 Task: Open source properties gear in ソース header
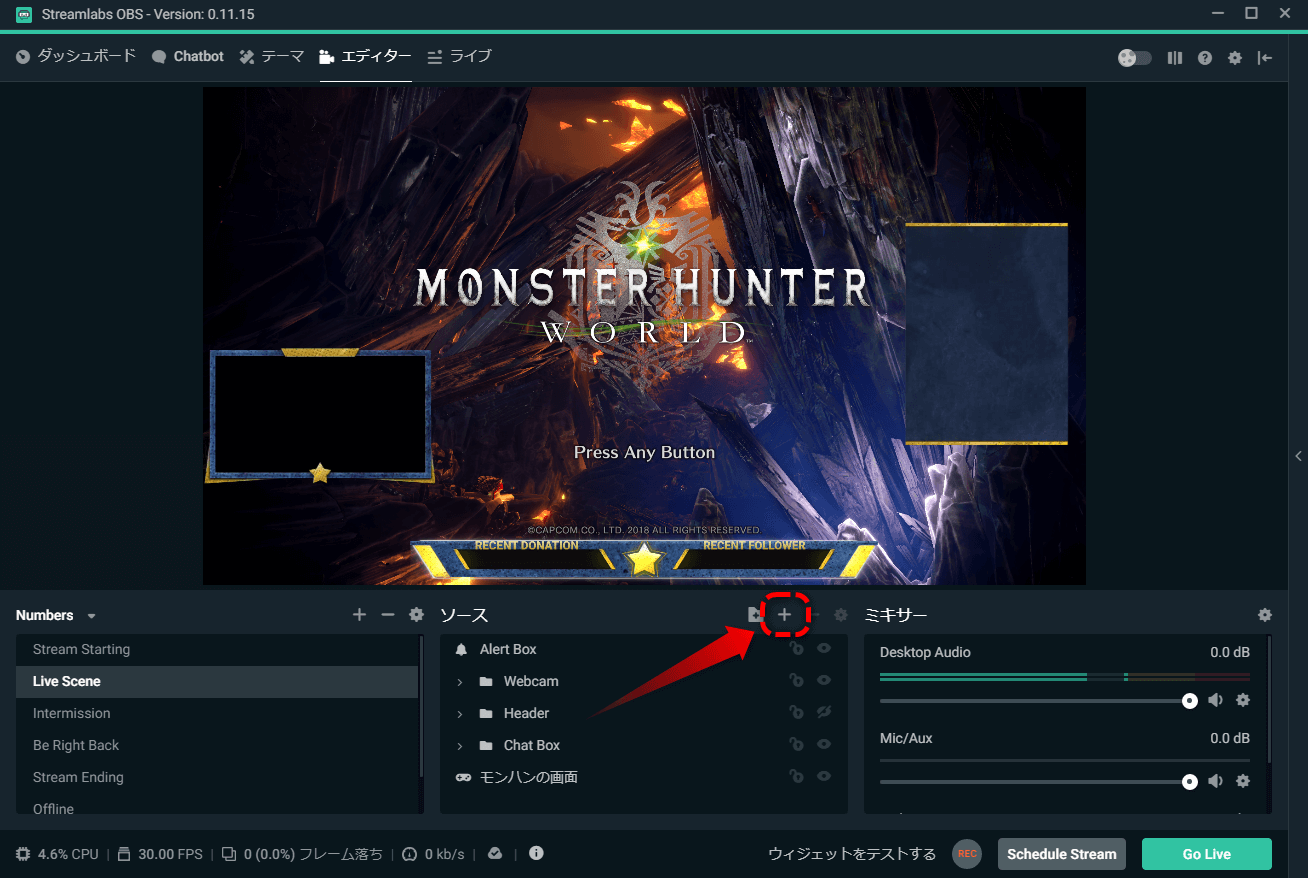[x=841, y=615]
